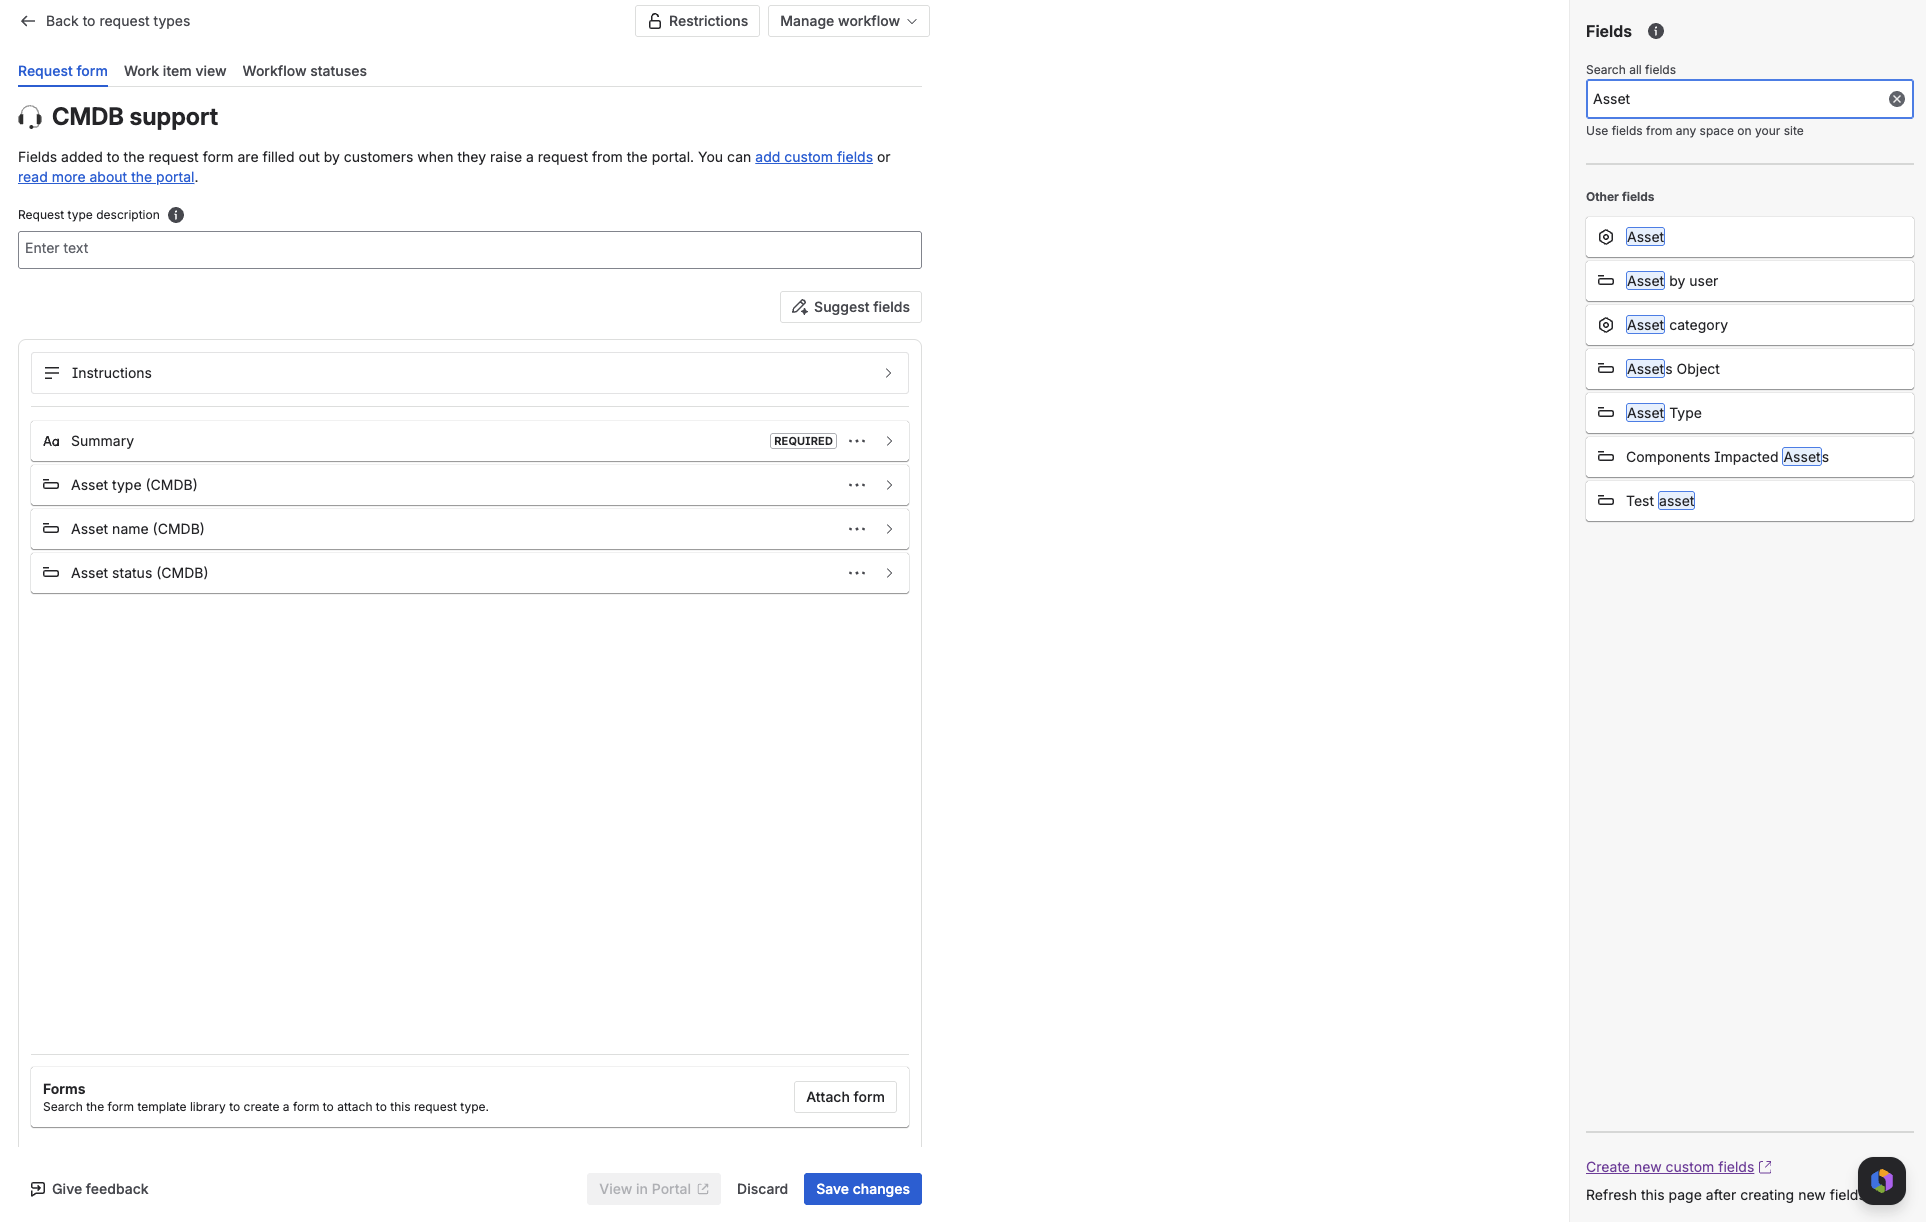The width and height of the screenshot is (1926, 1222).
Task: Open more options for Summary field
Action: click(x=857, y=441)
